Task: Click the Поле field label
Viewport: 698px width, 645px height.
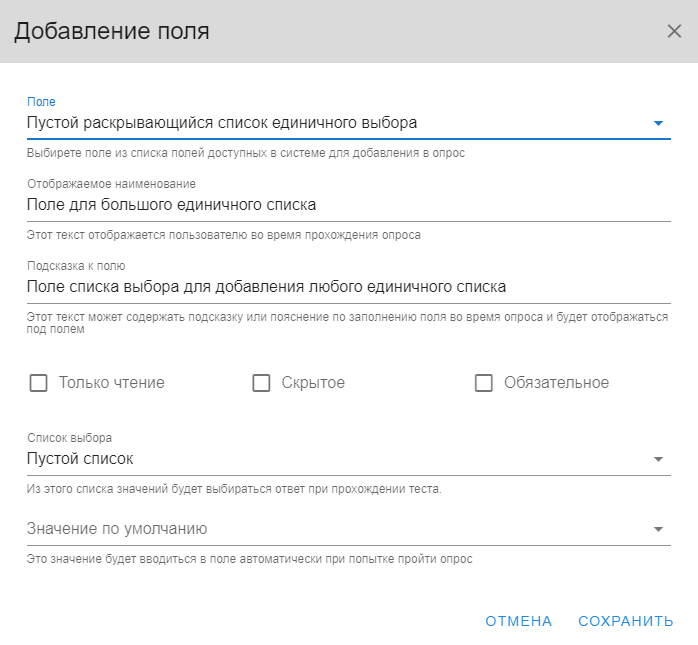Action: tap(41, 102)
